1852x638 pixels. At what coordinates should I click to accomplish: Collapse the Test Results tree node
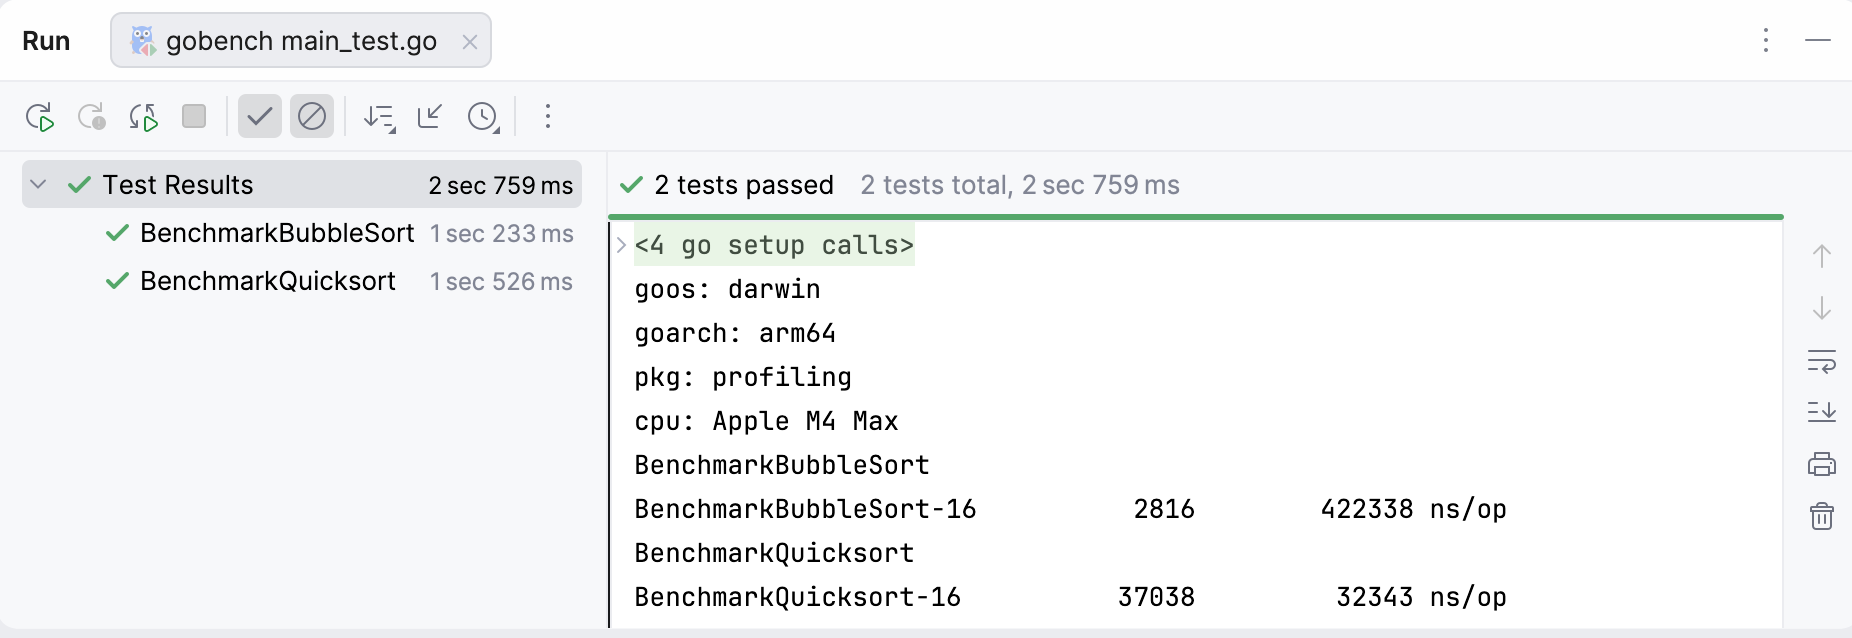39,184
